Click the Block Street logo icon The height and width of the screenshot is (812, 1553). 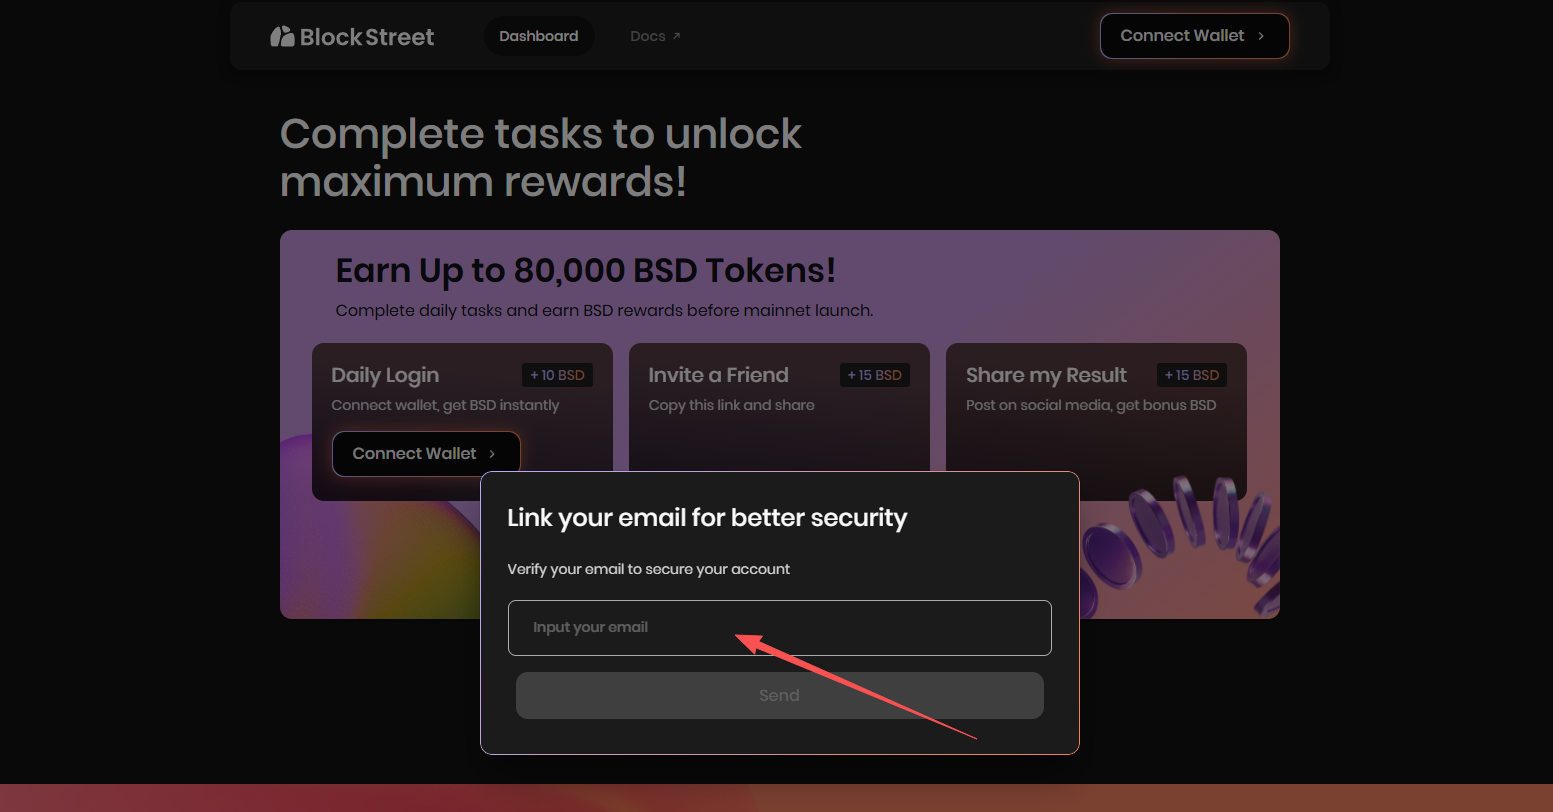[282, 37]
